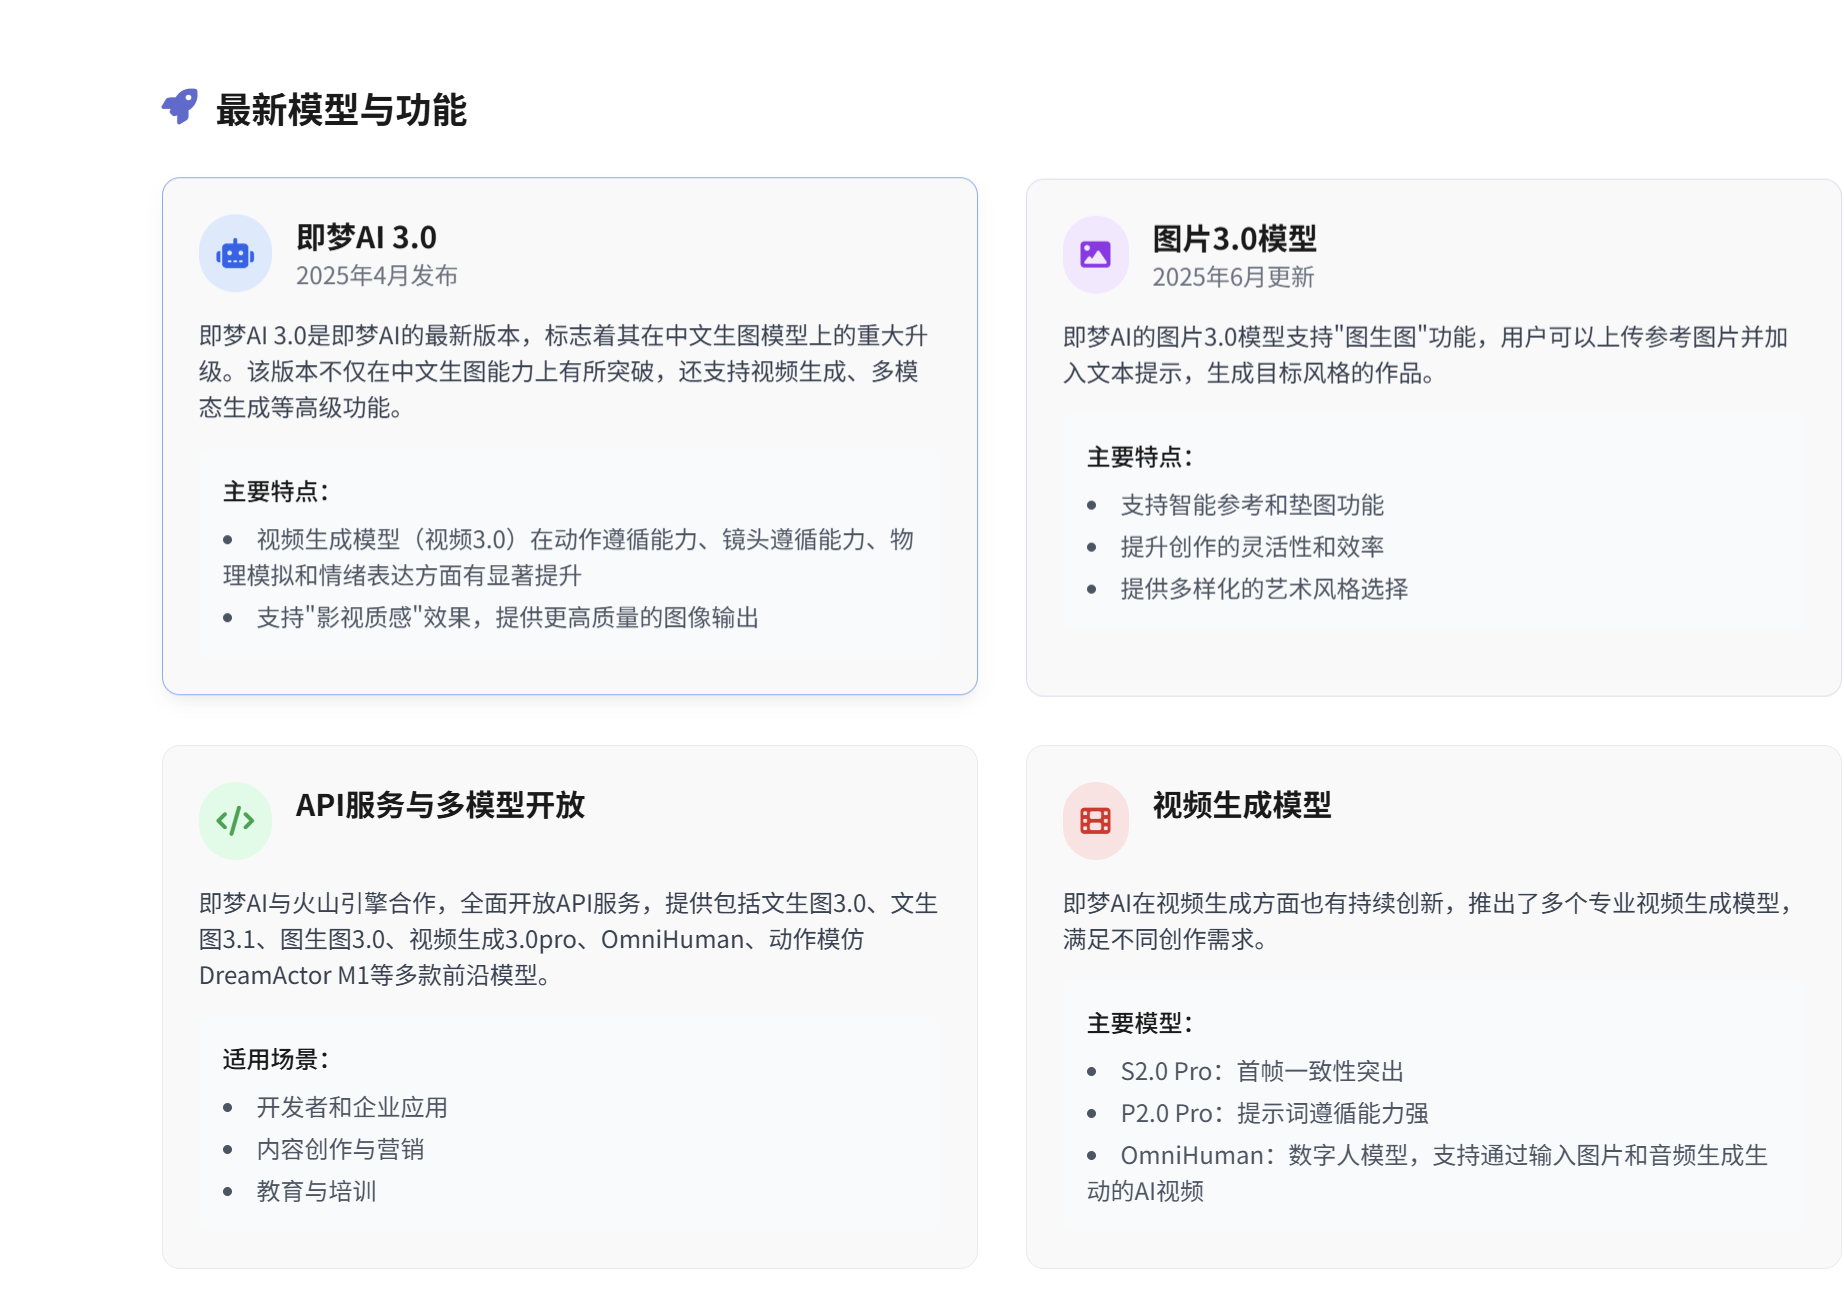Screen dimensions: 1844x1298
Task: Select bullet S2.0 Pro：首帧一致性突出
Action: click(x=1262, y=1072)
